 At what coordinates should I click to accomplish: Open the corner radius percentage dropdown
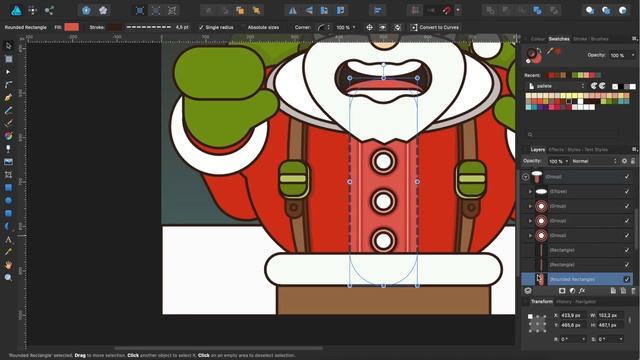tap(354, 27)
